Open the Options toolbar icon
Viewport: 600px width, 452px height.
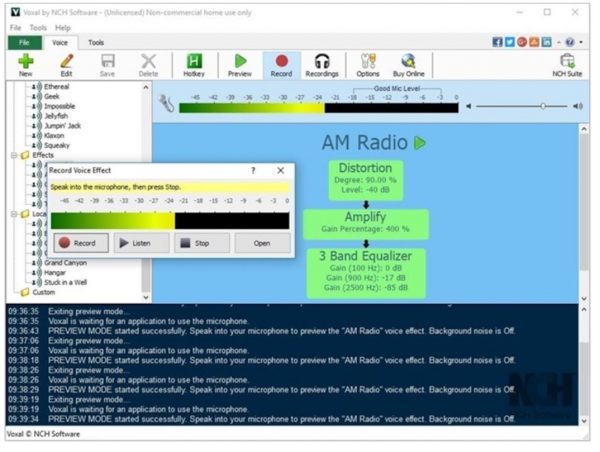[367, 65]
